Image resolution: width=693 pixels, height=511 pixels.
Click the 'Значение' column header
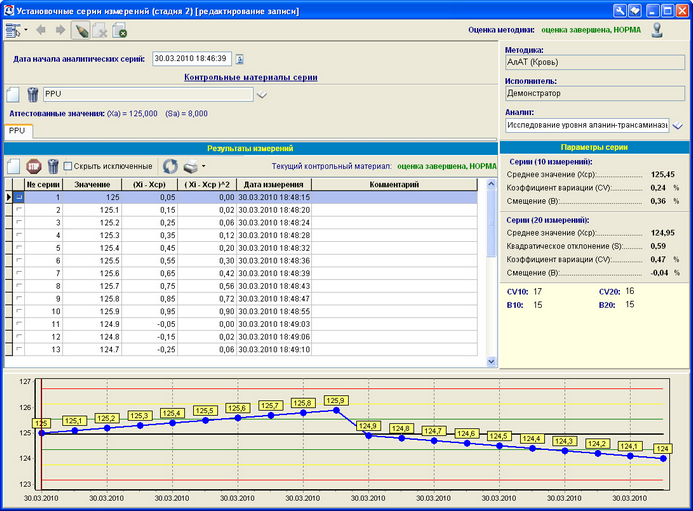click(92, 185)
